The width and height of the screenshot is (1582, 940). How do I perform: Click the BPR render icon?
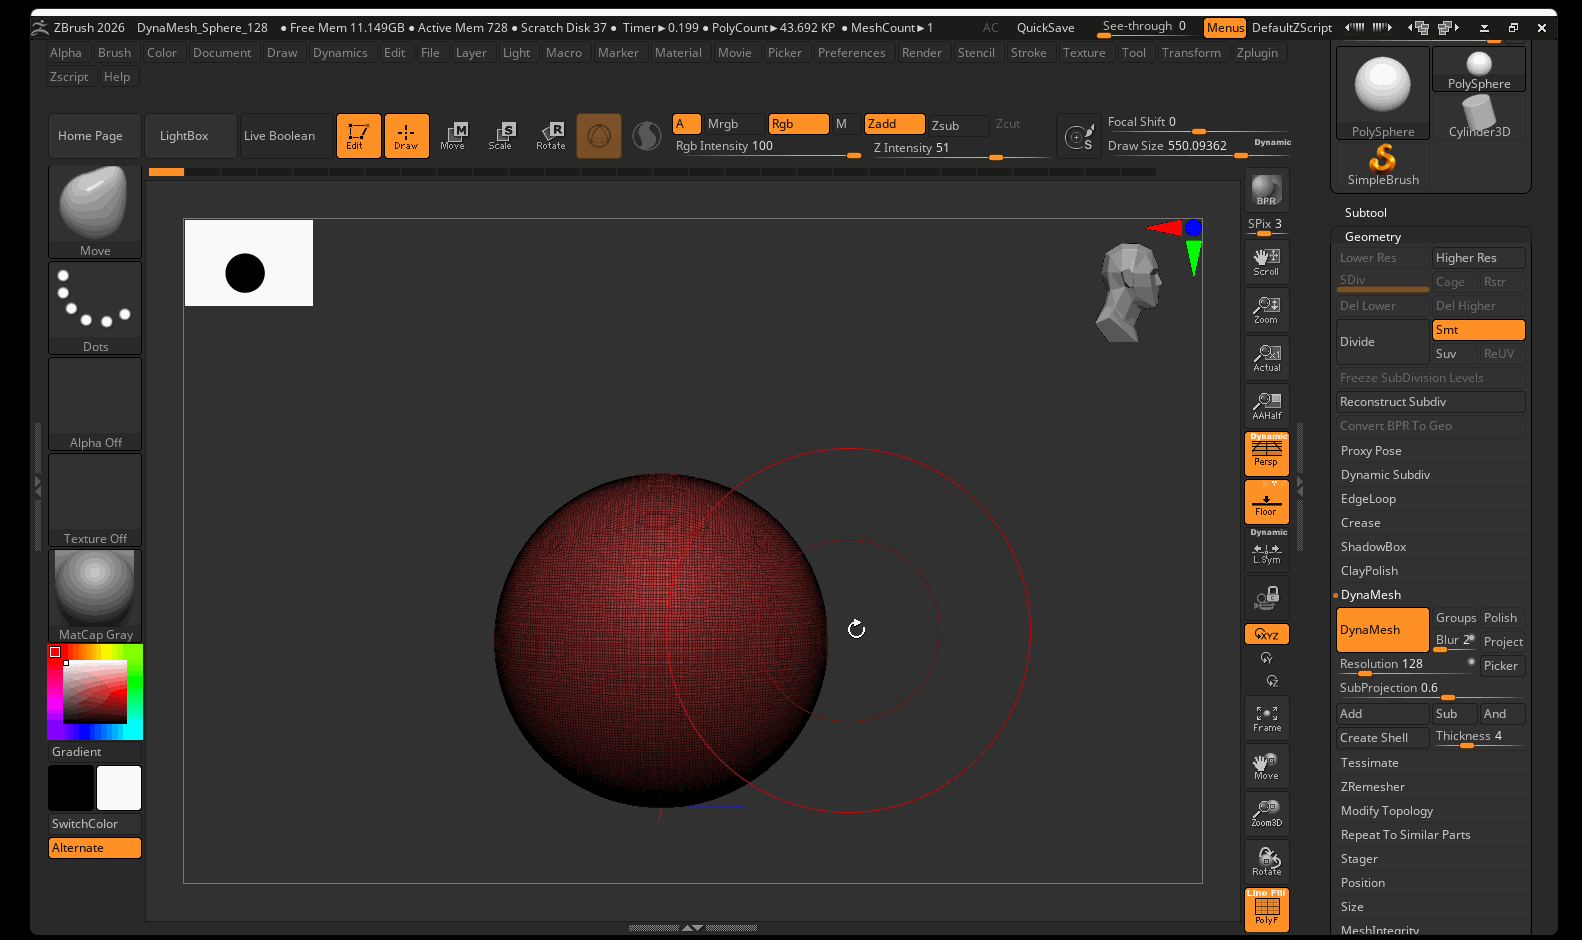click(1266, 190)
